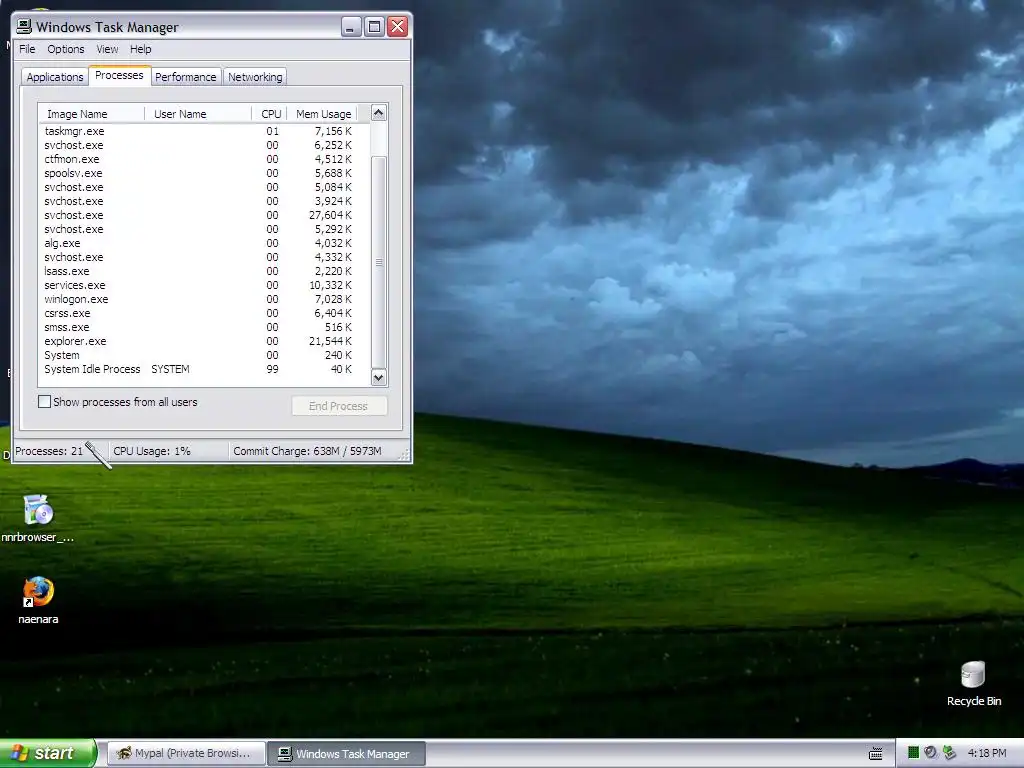Maximize the Windows Task Manager window

[374, 27]
